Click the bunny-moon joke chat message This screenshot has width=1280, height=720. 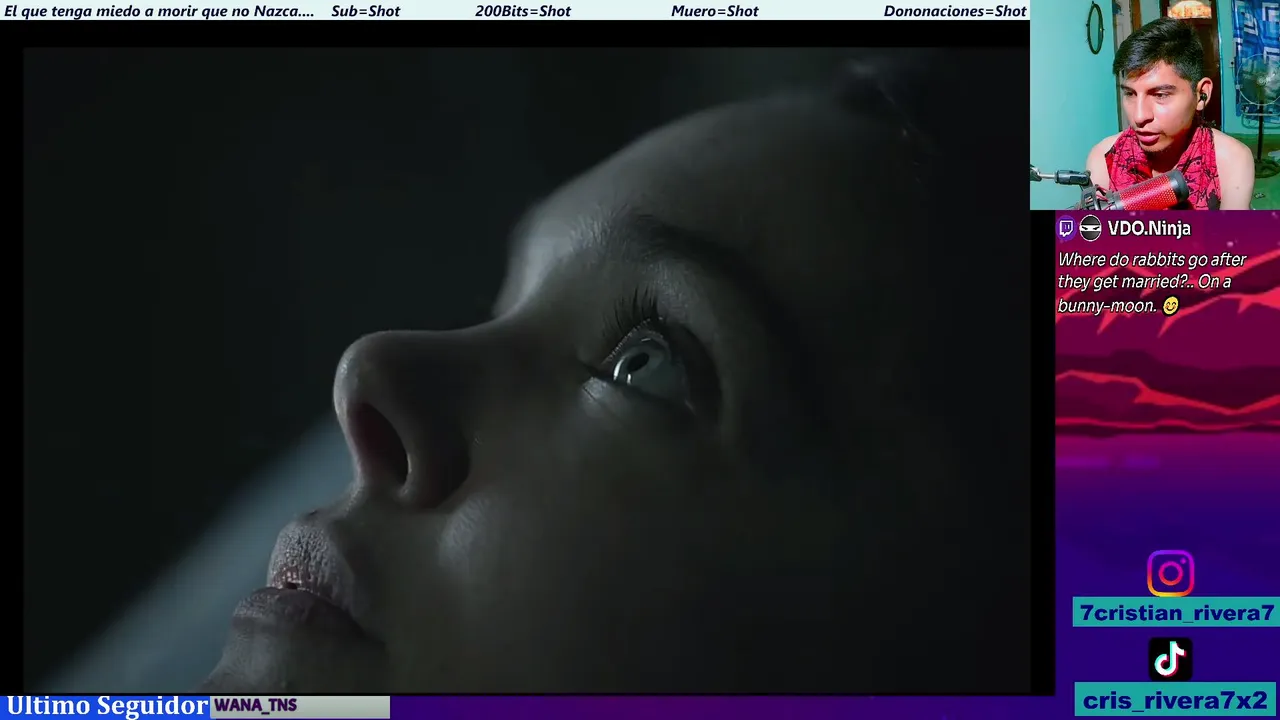1152,282
